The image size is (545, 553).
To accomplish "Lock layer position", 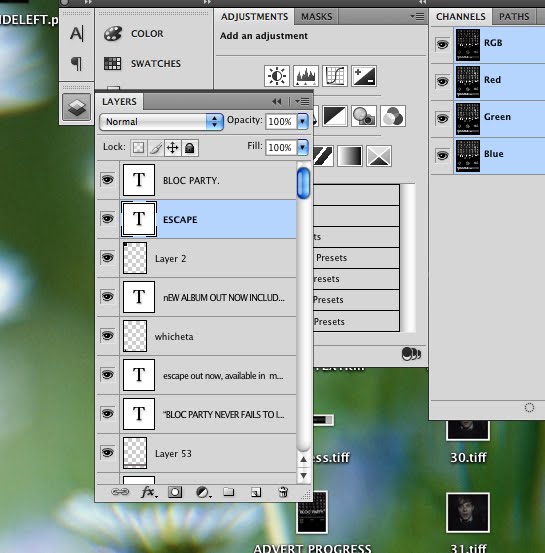I will click(x=172, y=147).
